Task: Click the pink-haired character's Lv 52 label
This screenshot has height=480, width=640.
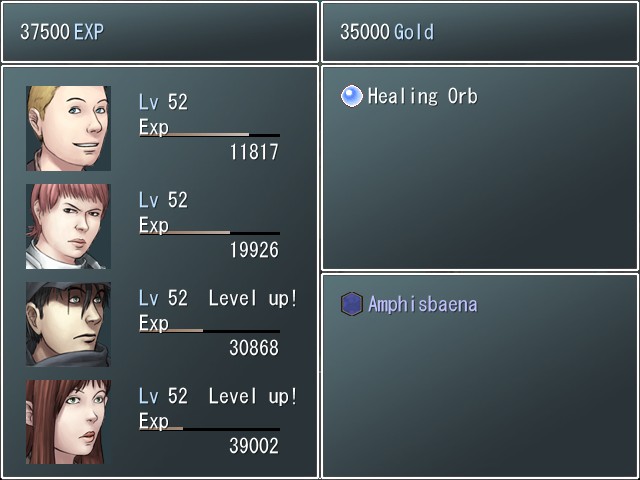Action: (x=163, y=200)
